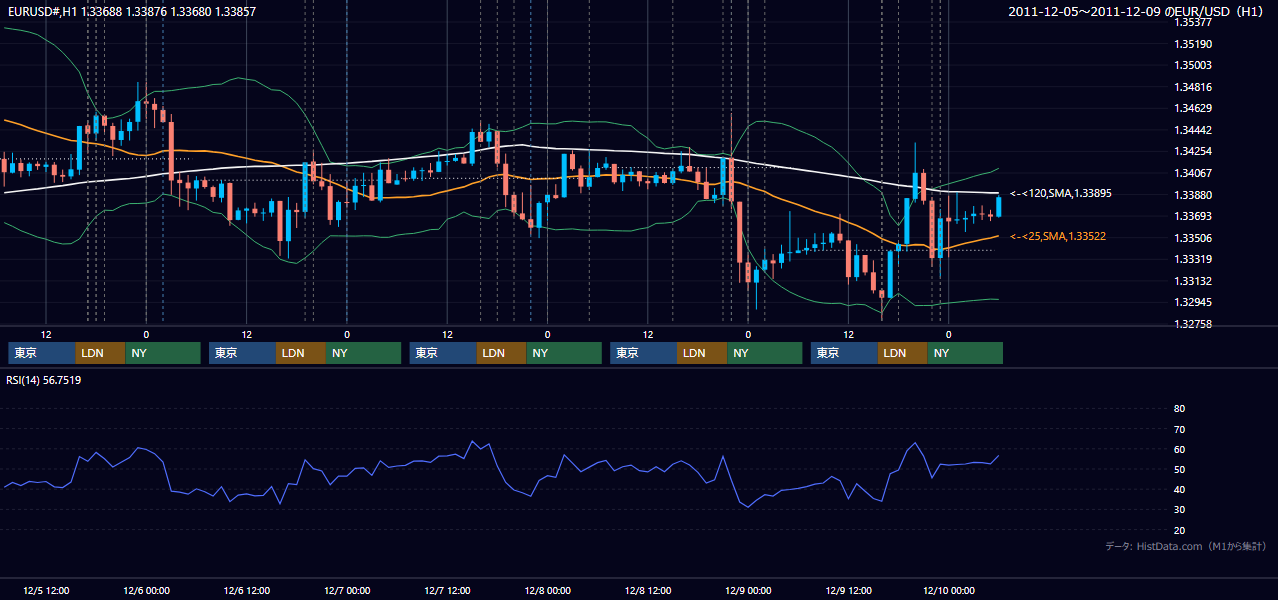
Task: Click RSI scale level 80
Action: (1179, 409)
